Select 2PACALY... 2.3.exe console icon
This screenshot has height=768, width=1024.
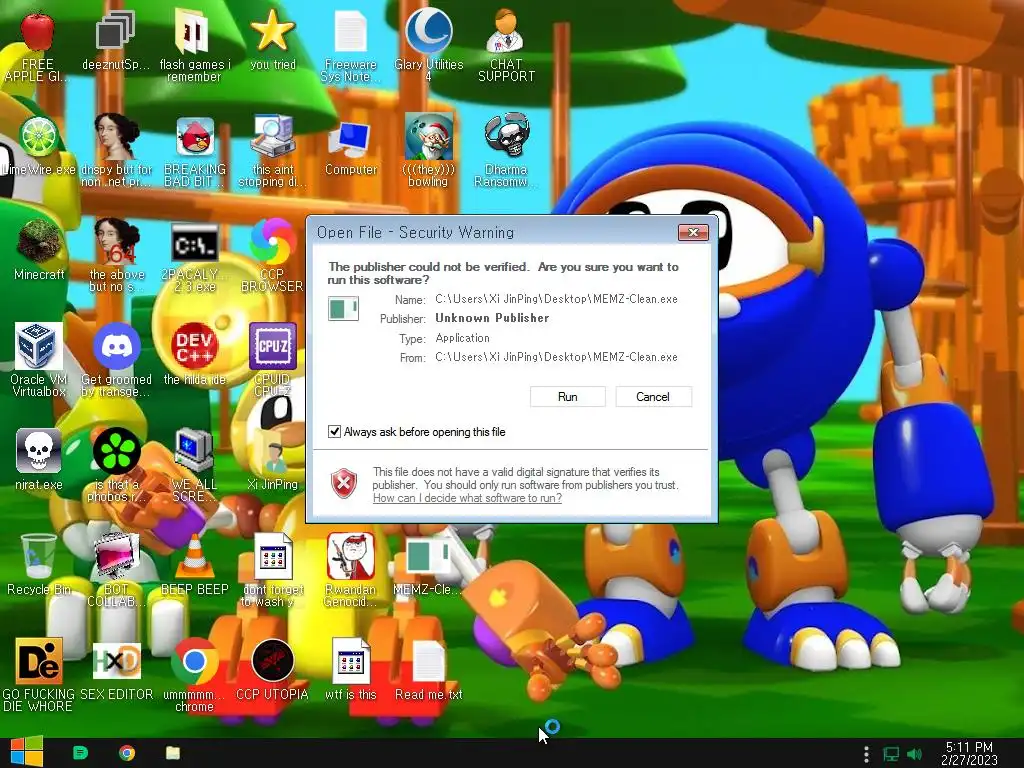pos(195,257)
